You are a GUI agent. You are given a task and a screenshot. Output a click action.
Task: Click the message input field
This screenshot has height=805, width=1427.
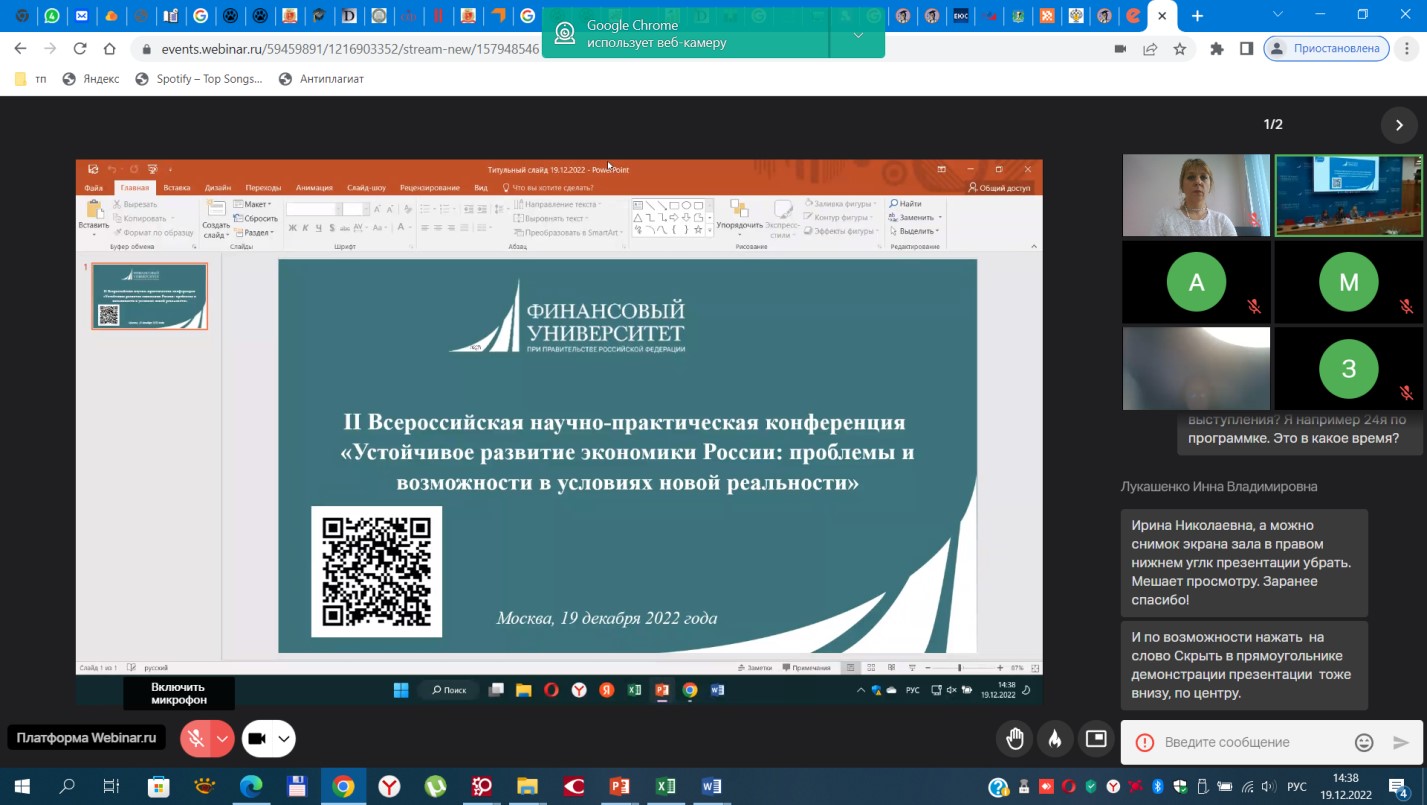[x=1250, y=742]
